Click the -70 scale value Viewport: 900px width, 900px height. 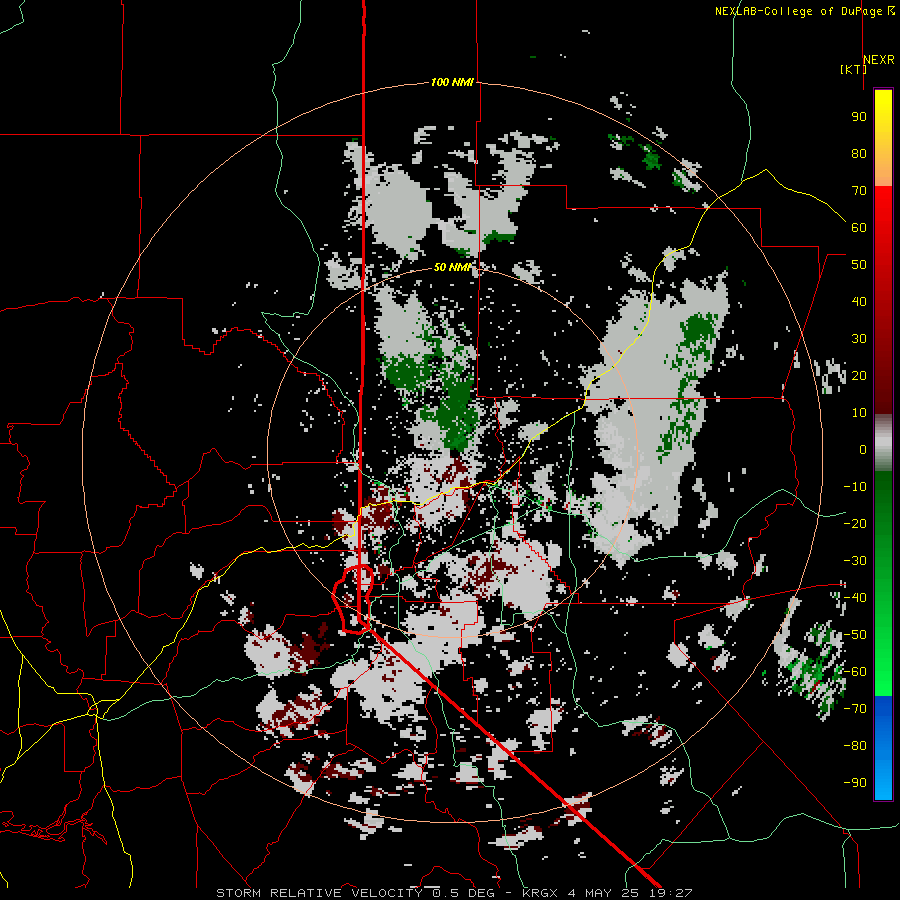tap(855, 709)
